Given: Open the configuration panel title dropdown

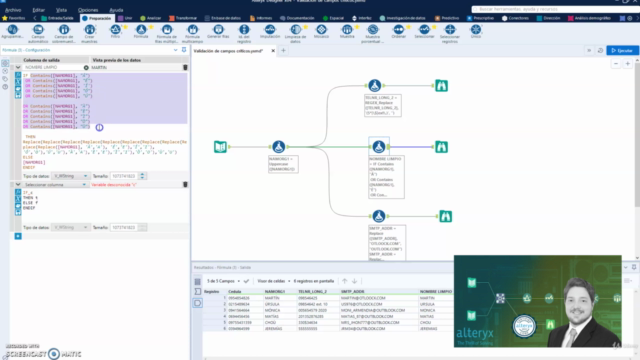Looking at the screenshot, I should coord(176,50).
